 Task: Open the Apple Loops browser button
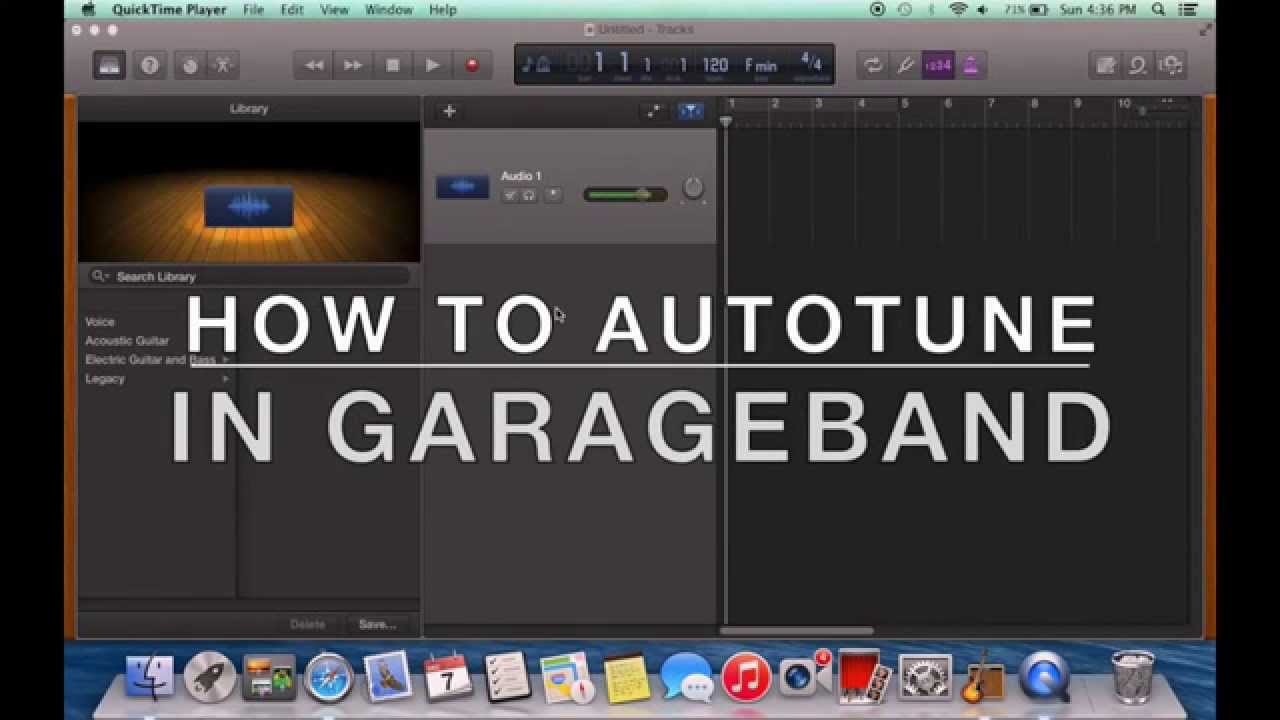click(x=1138, y=66)
